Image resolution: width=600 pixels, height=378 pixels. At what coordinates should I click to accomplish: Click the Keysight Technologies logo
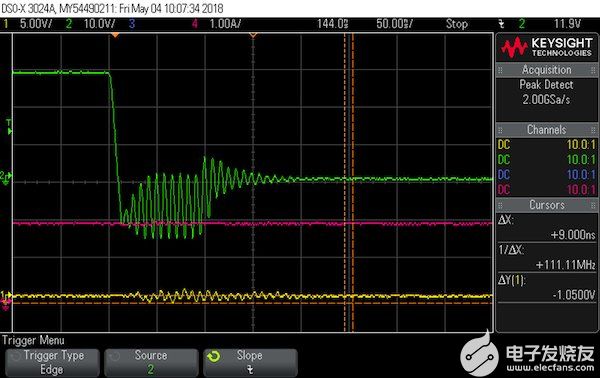546,47
